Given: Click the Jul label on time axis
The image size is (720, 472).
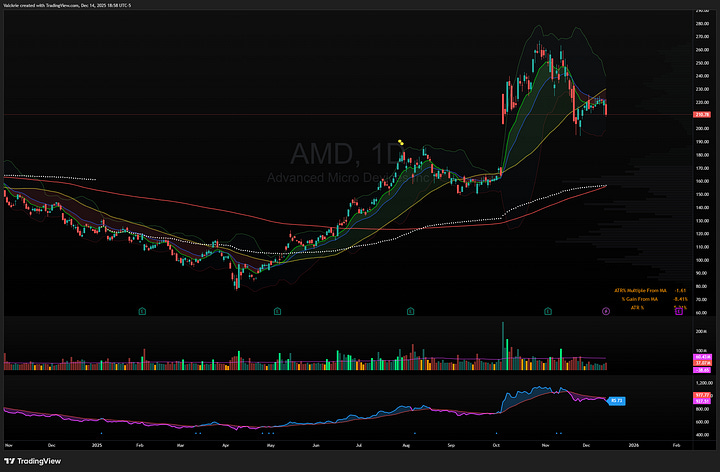Looking at the screenshot, I should click(359, 445).
